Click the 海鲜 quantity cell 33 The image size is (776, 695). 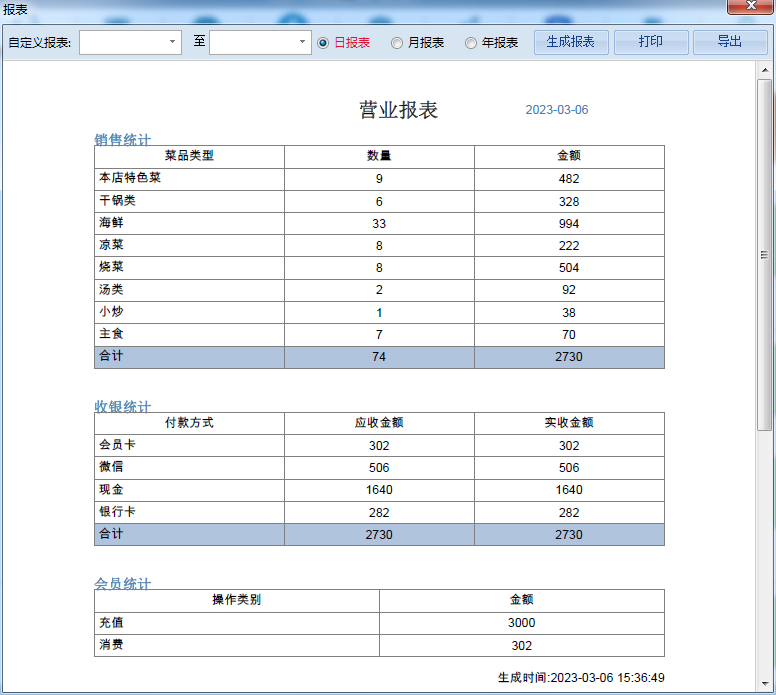[x=379, y=224]
